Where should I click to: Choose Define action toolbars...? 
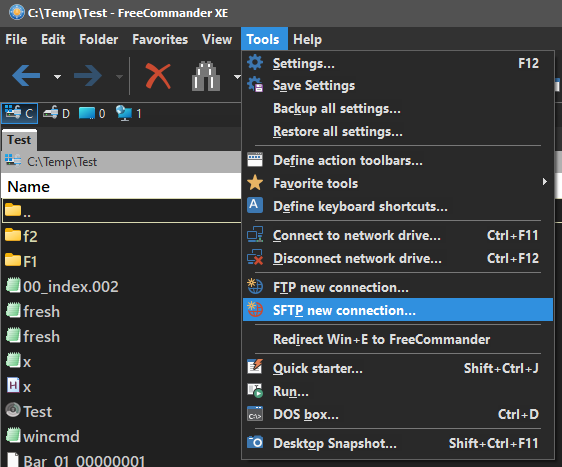[398, 161]
